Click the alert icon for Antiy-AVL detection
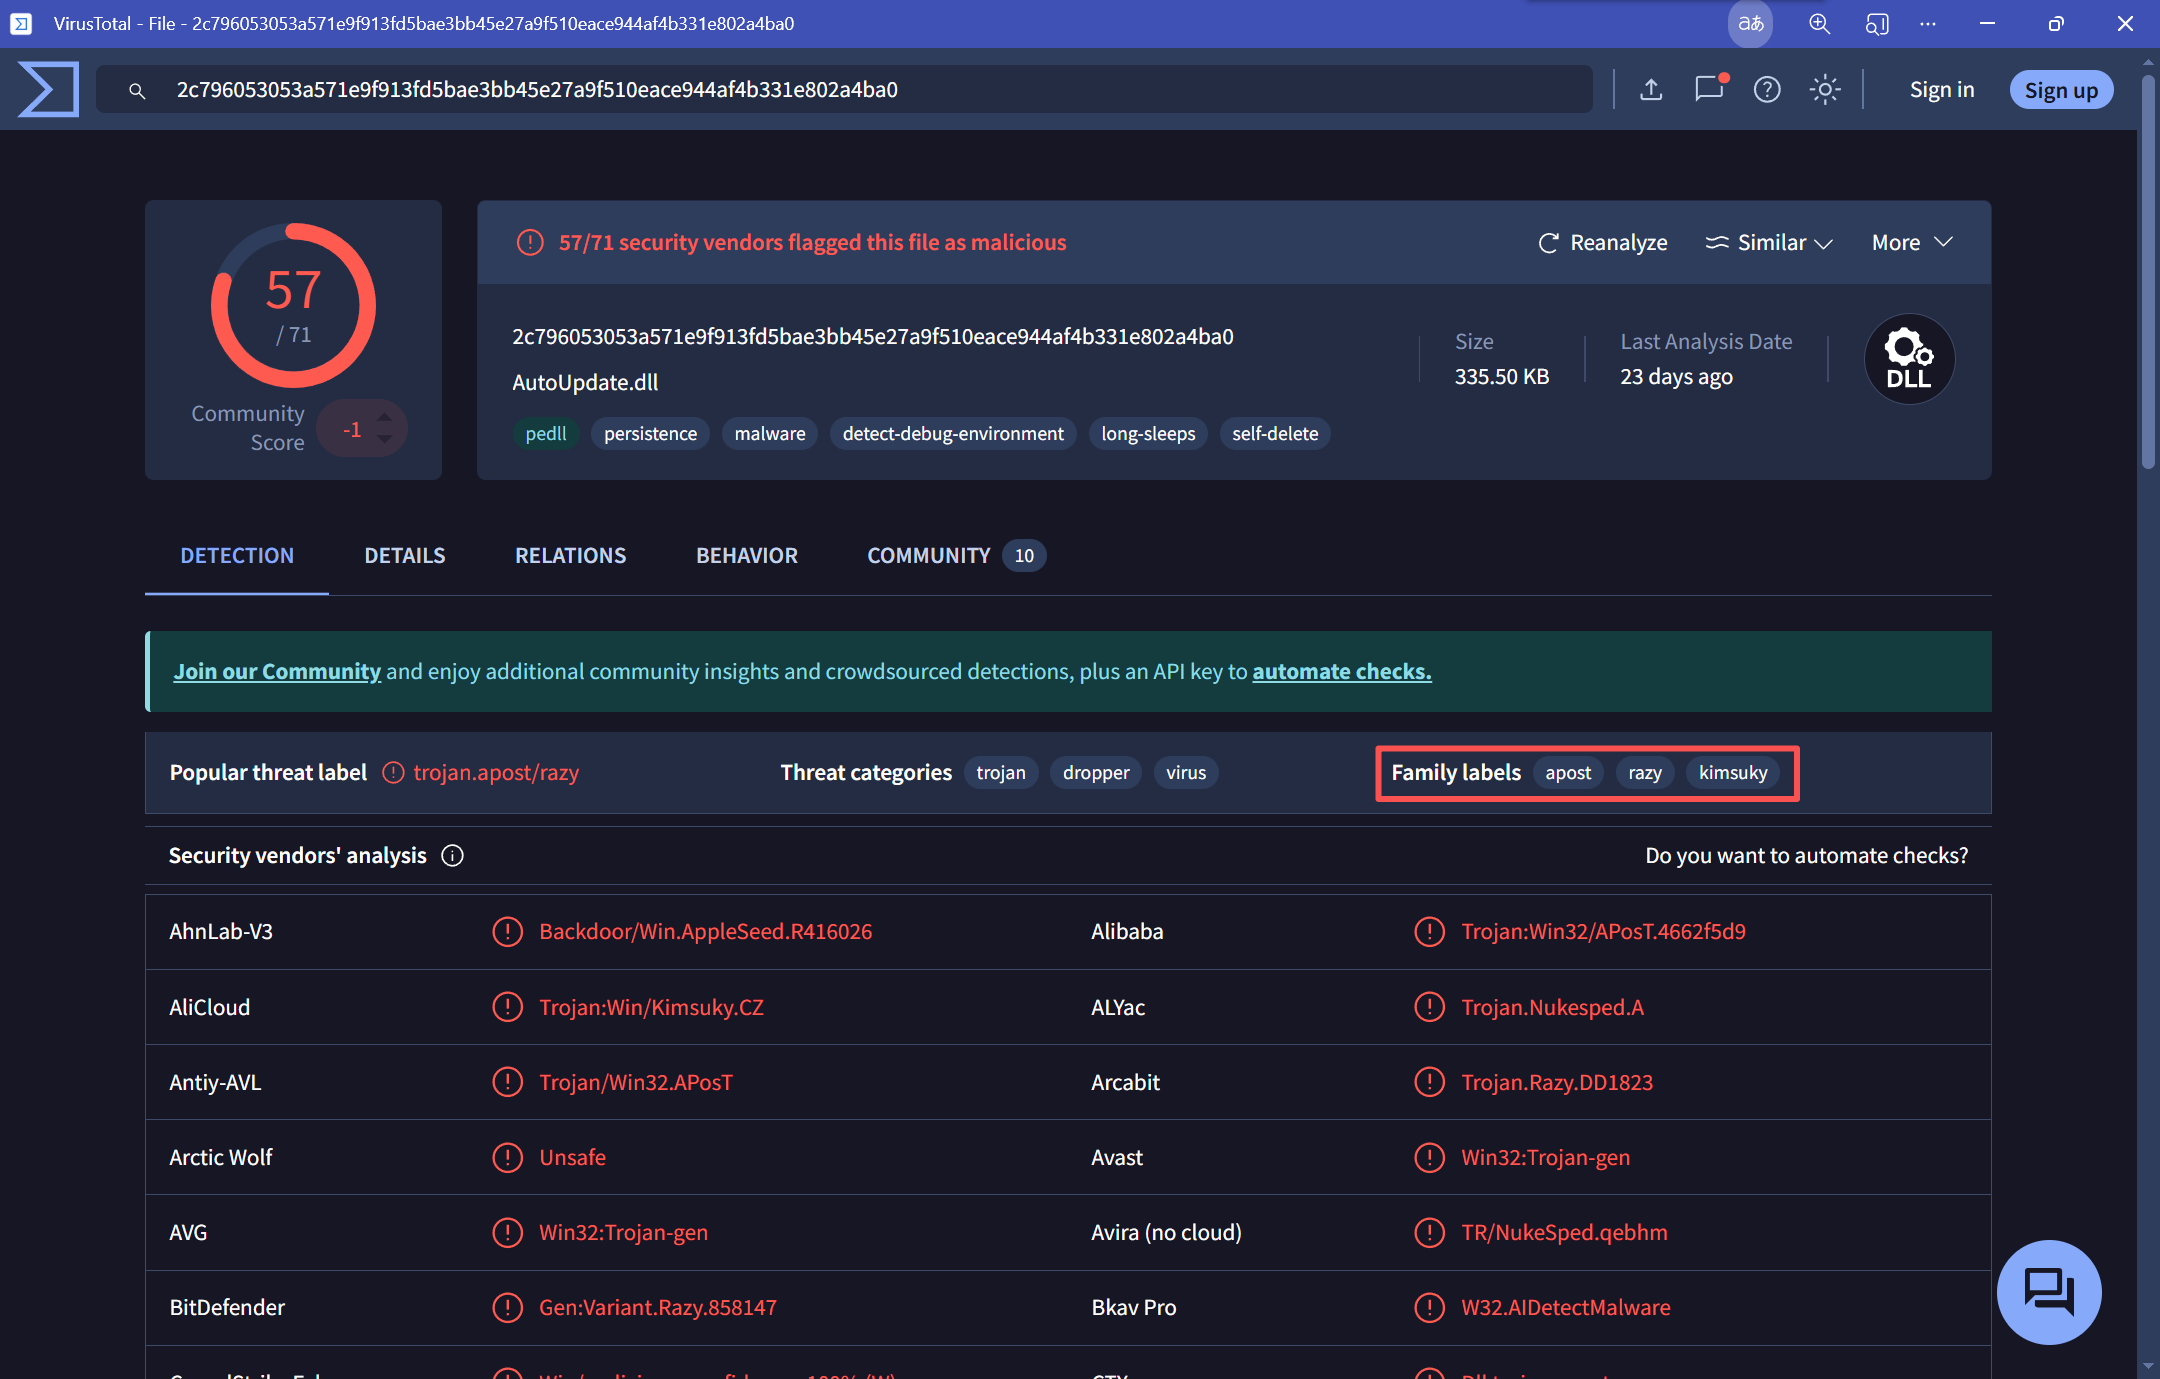The image size is (2160, 1379). tap(508, 1082)
